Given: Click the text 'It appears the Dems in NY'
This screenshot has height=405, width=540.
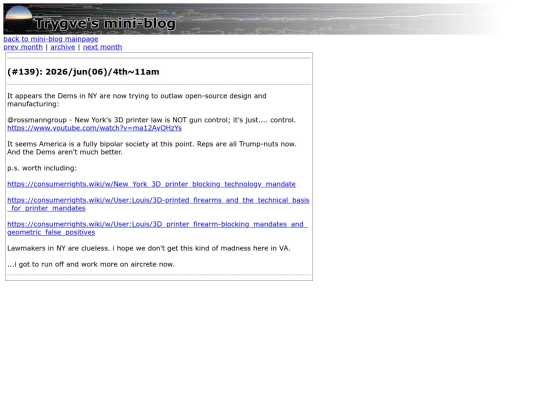Looking at the screenshot, I should (52, 96).
